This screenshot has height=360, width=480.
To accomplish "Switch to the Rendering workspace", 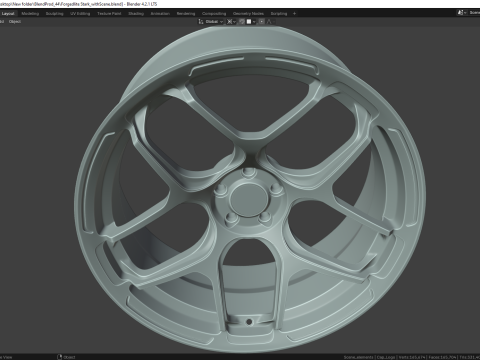I will pyautogui.click(x=186, y=14).
